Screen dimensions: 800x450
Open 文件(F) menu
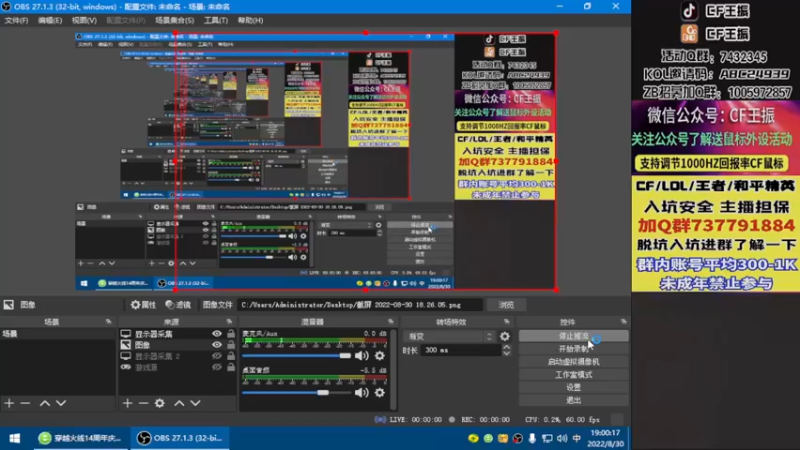[16, 20]
